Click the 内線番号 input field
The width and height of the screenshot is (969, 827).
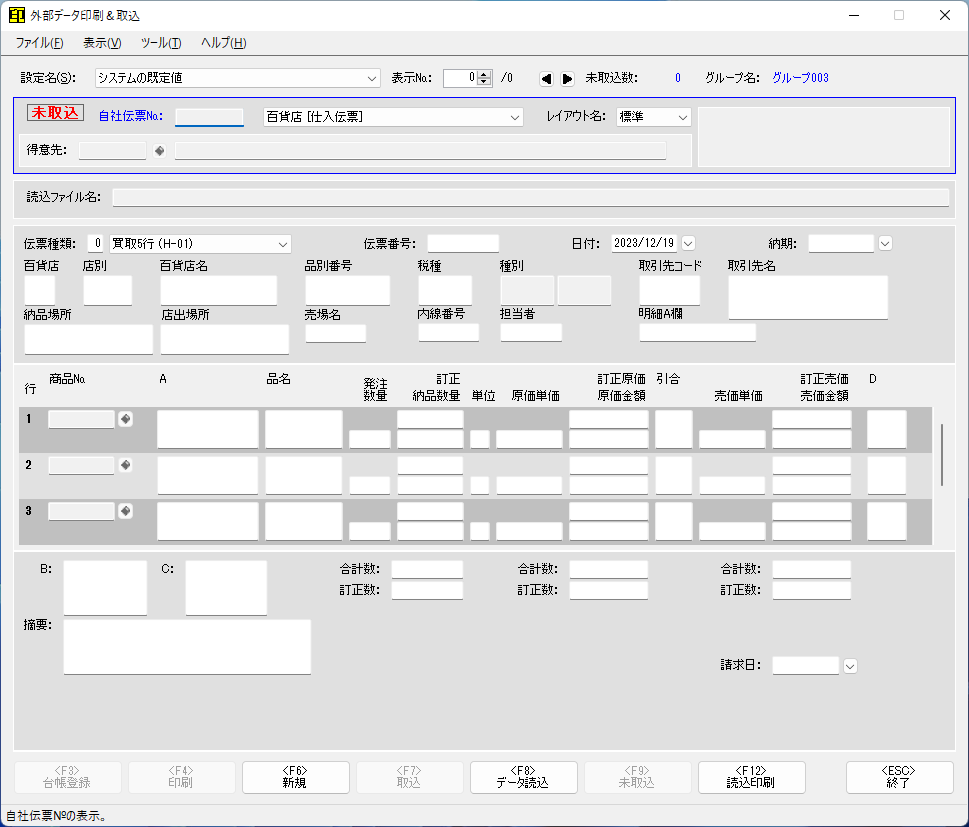[x=449, y=333]
